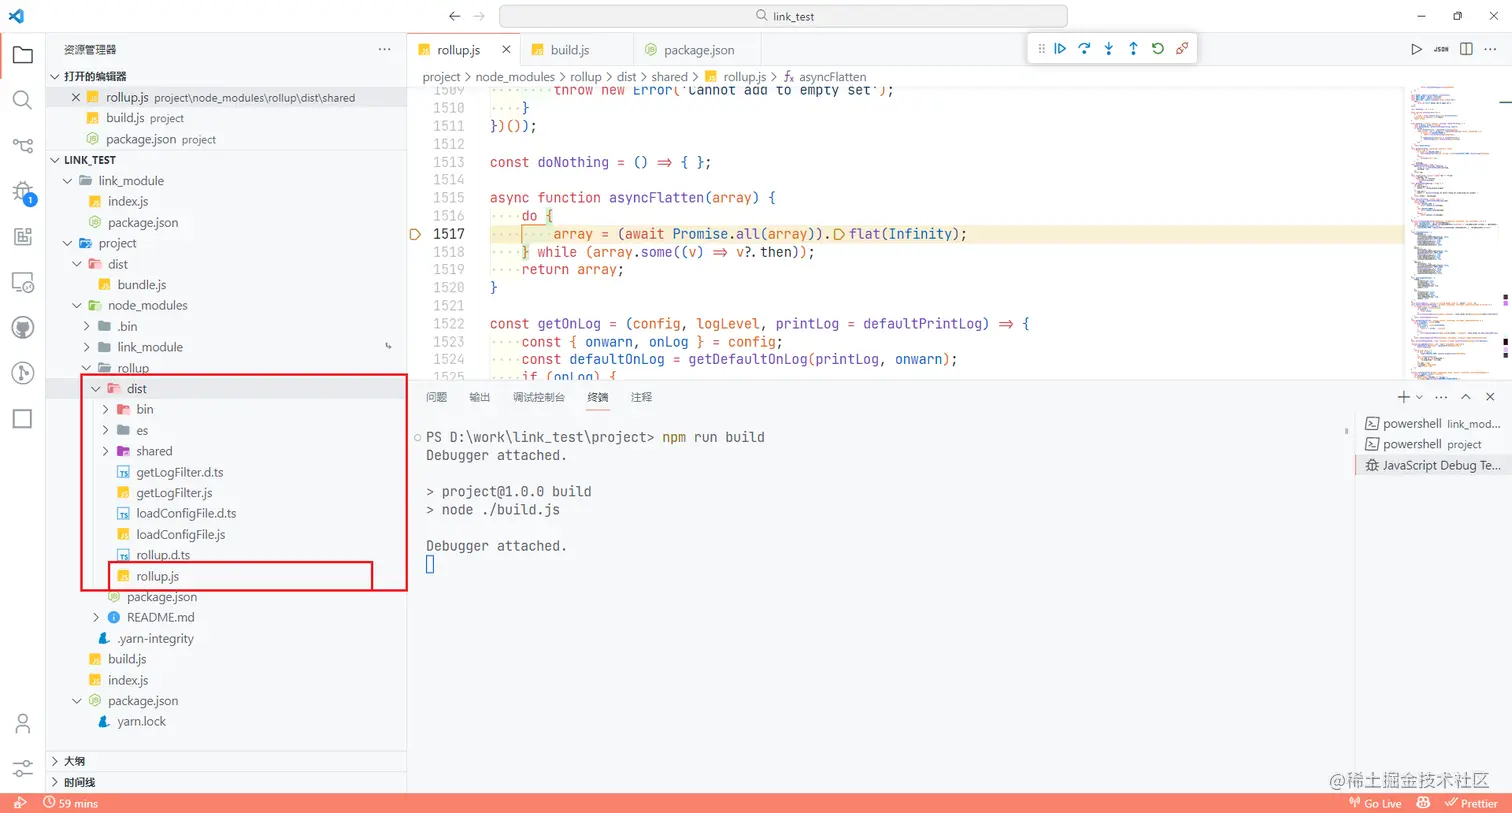Toggle the breakpoint on line 1517
The height and width of the screenshot is (813, 1512).
(415, 233)
